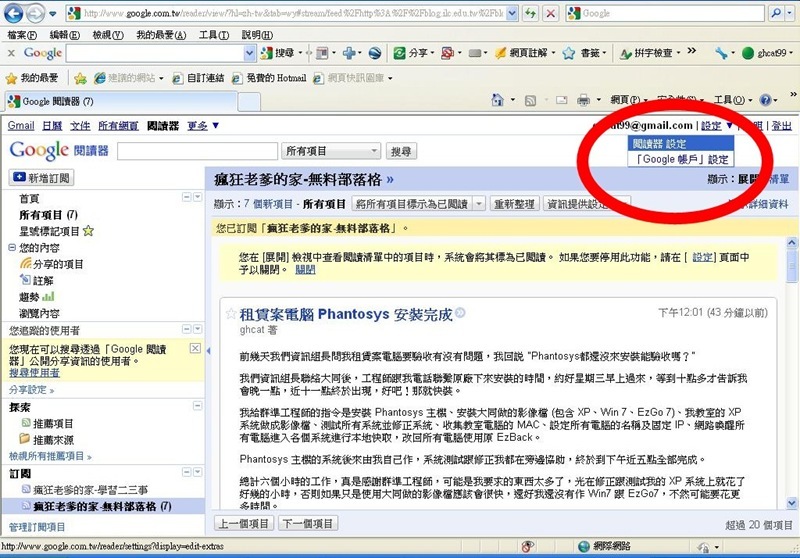Viewport: 800px width, 558px height.
Task: Open the 檔案(F) menu
Action: [22, 35]
